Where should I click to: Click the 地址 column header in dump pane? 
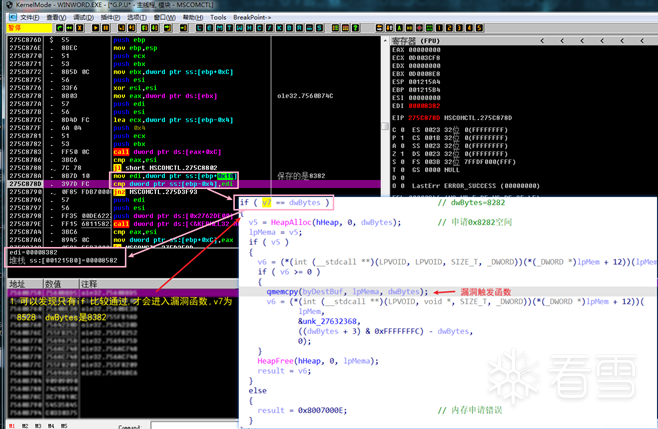(x=25, y=284)
